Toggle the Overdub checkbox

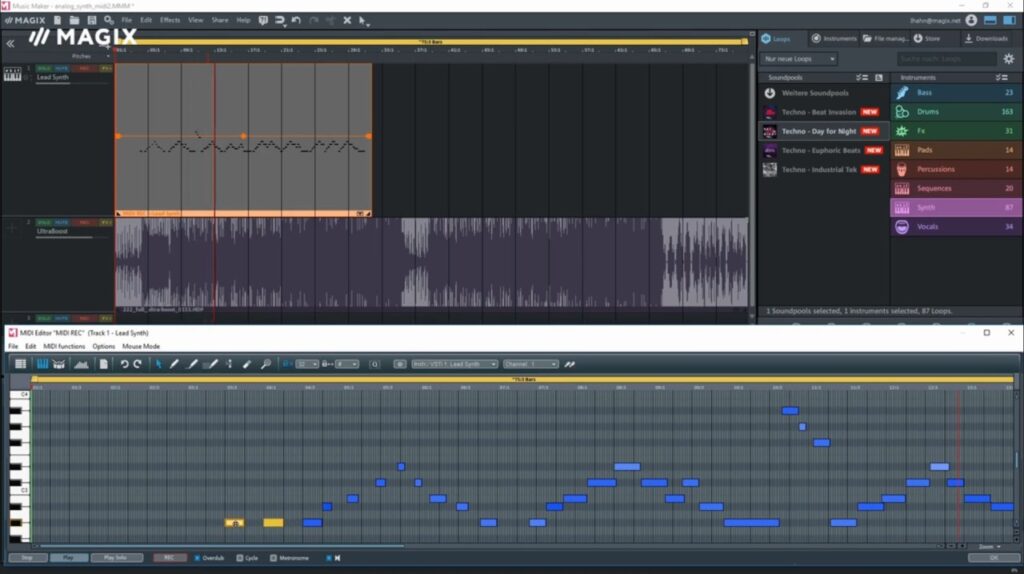[197, 558]
